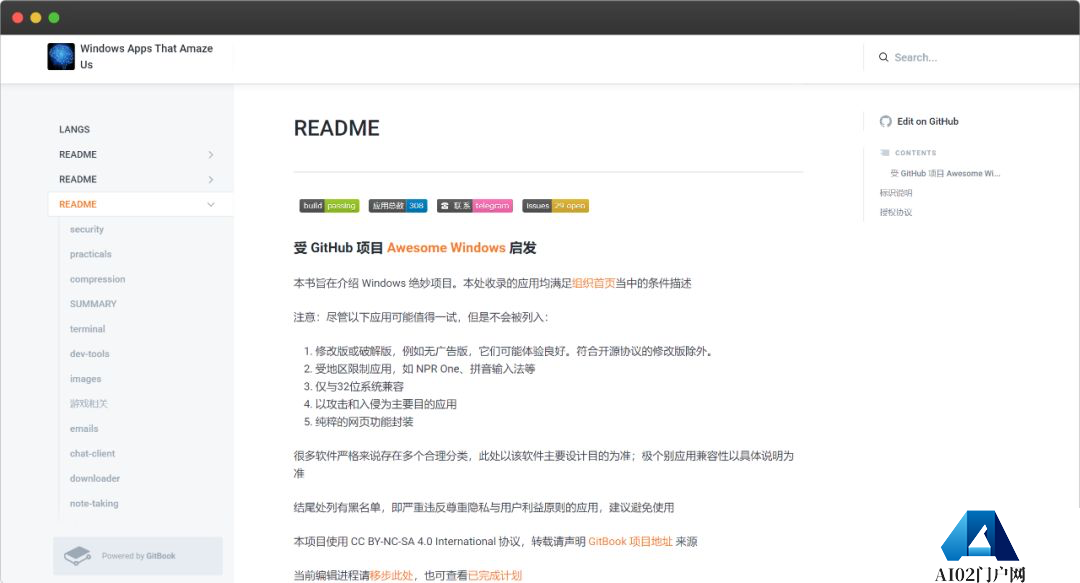Open the images sidebar page
1080x583 pixels.
(85, 378)
